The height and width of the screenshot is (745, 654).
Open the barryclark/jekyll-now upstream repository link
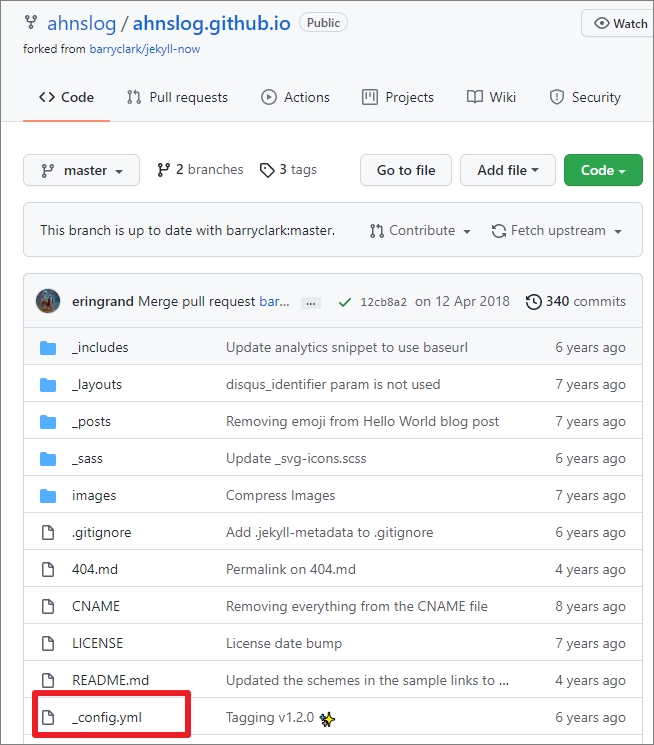(x=144, y=49)
